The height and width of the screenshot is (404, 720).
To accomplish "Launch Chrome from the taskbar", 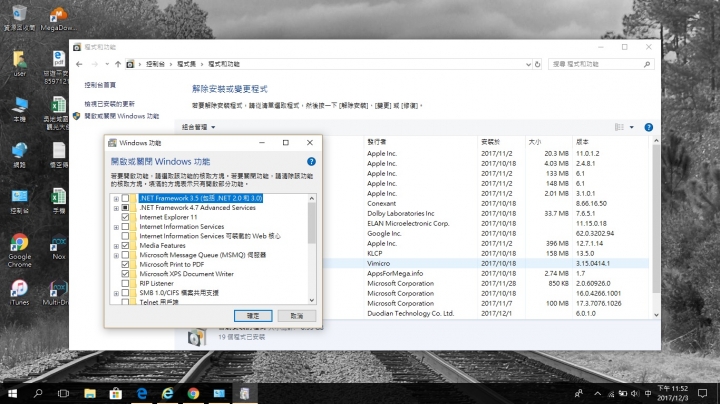I will tap(193, 393).
